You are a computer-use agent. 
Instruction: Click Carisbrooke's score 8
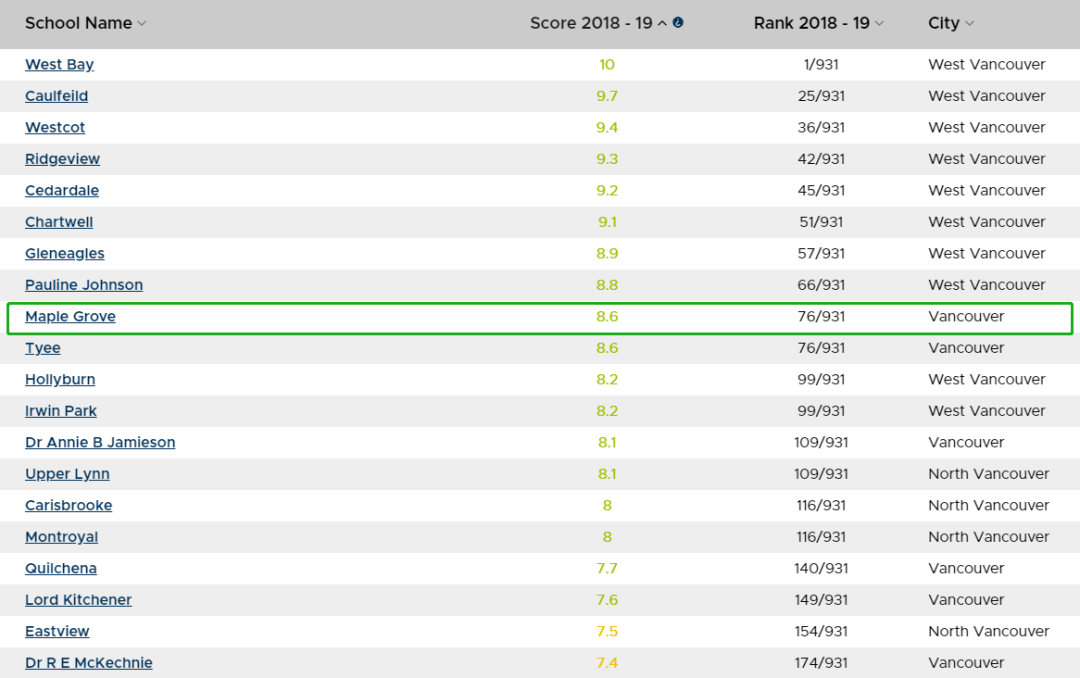pos(607,506)
